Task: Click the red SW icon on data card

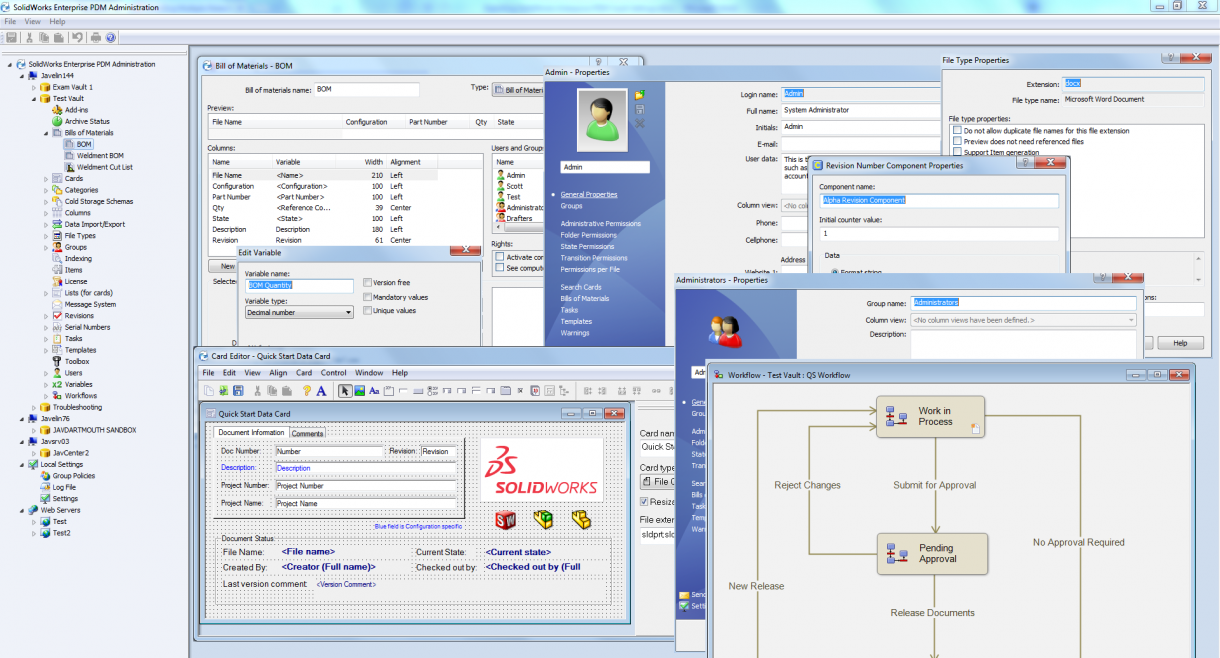Action: point(506,519)
